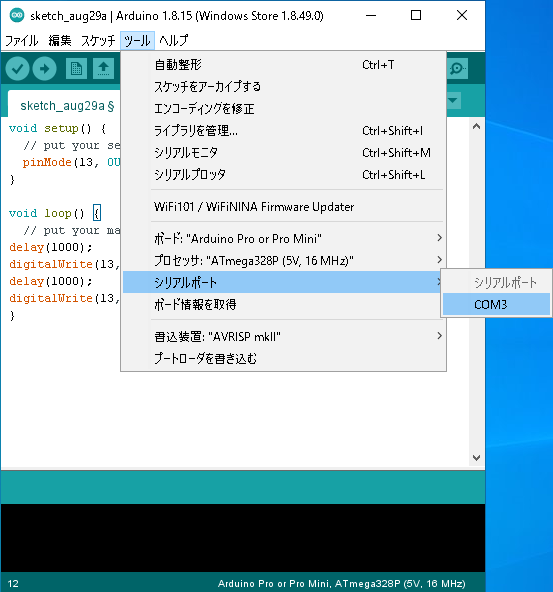Select COM3 serial port
Viewport: 553px width, 592px height.
click(x=496, y=304)
